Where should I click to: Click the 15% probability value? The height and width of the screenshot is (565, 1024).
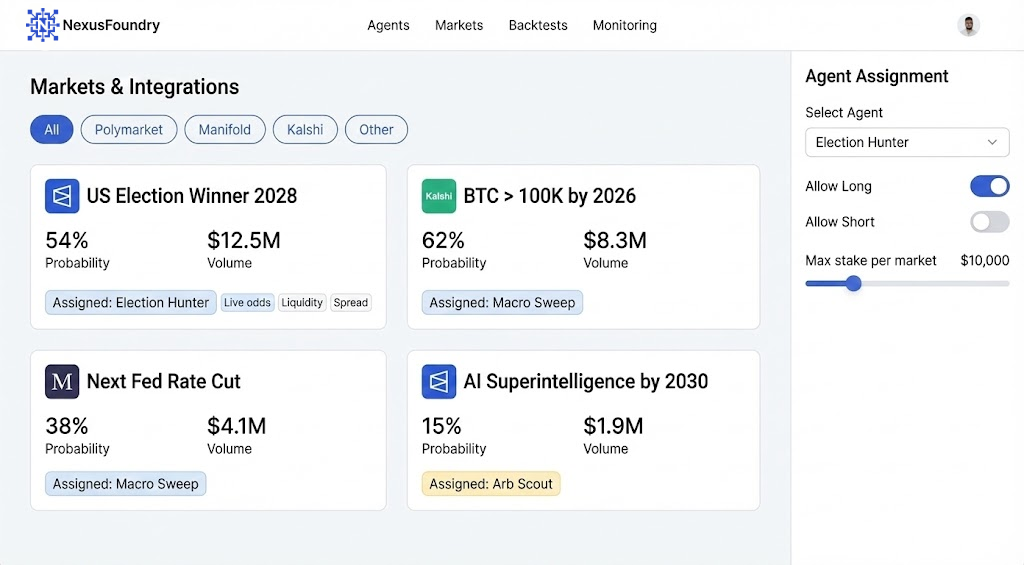click(441, 427)
